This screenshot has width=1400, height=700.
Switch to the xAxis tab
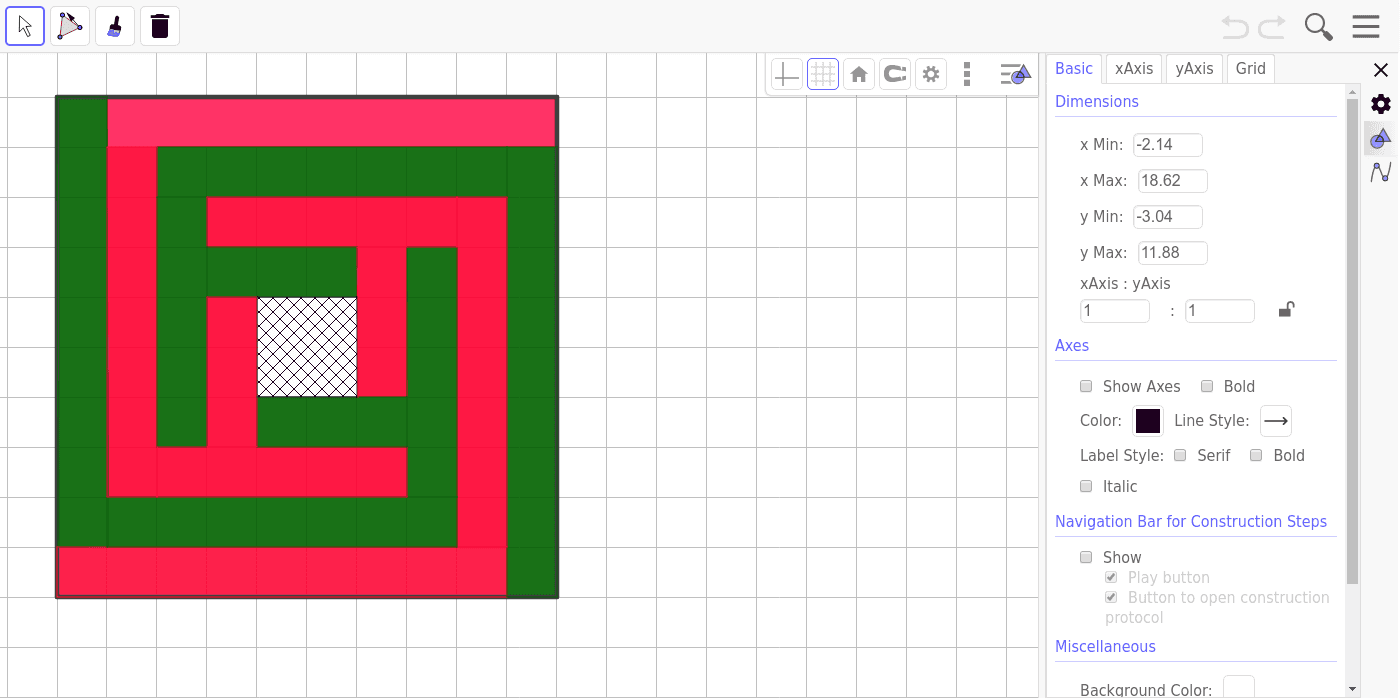pos(1134,68)
